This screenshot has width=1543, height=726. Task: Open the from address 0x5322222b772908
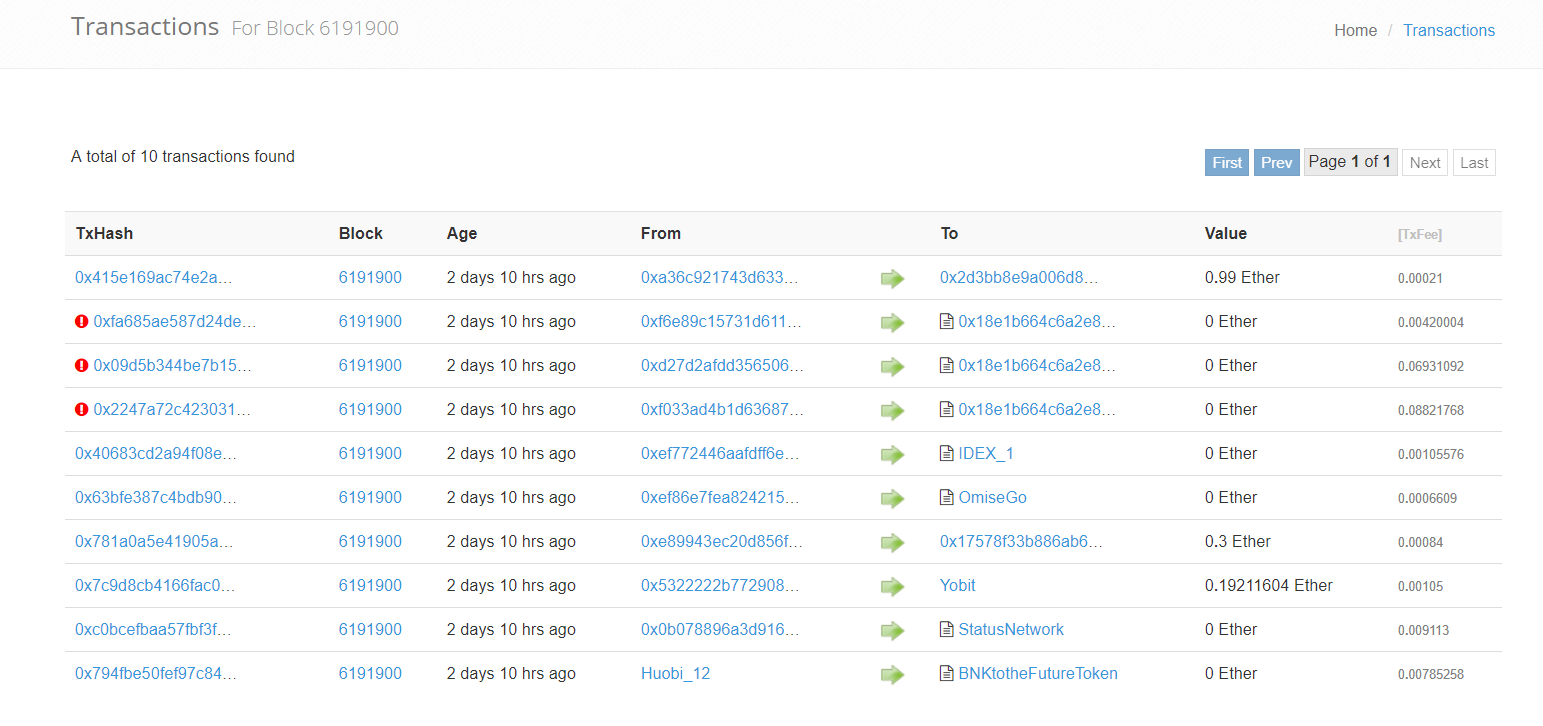(x=720, y=586)
